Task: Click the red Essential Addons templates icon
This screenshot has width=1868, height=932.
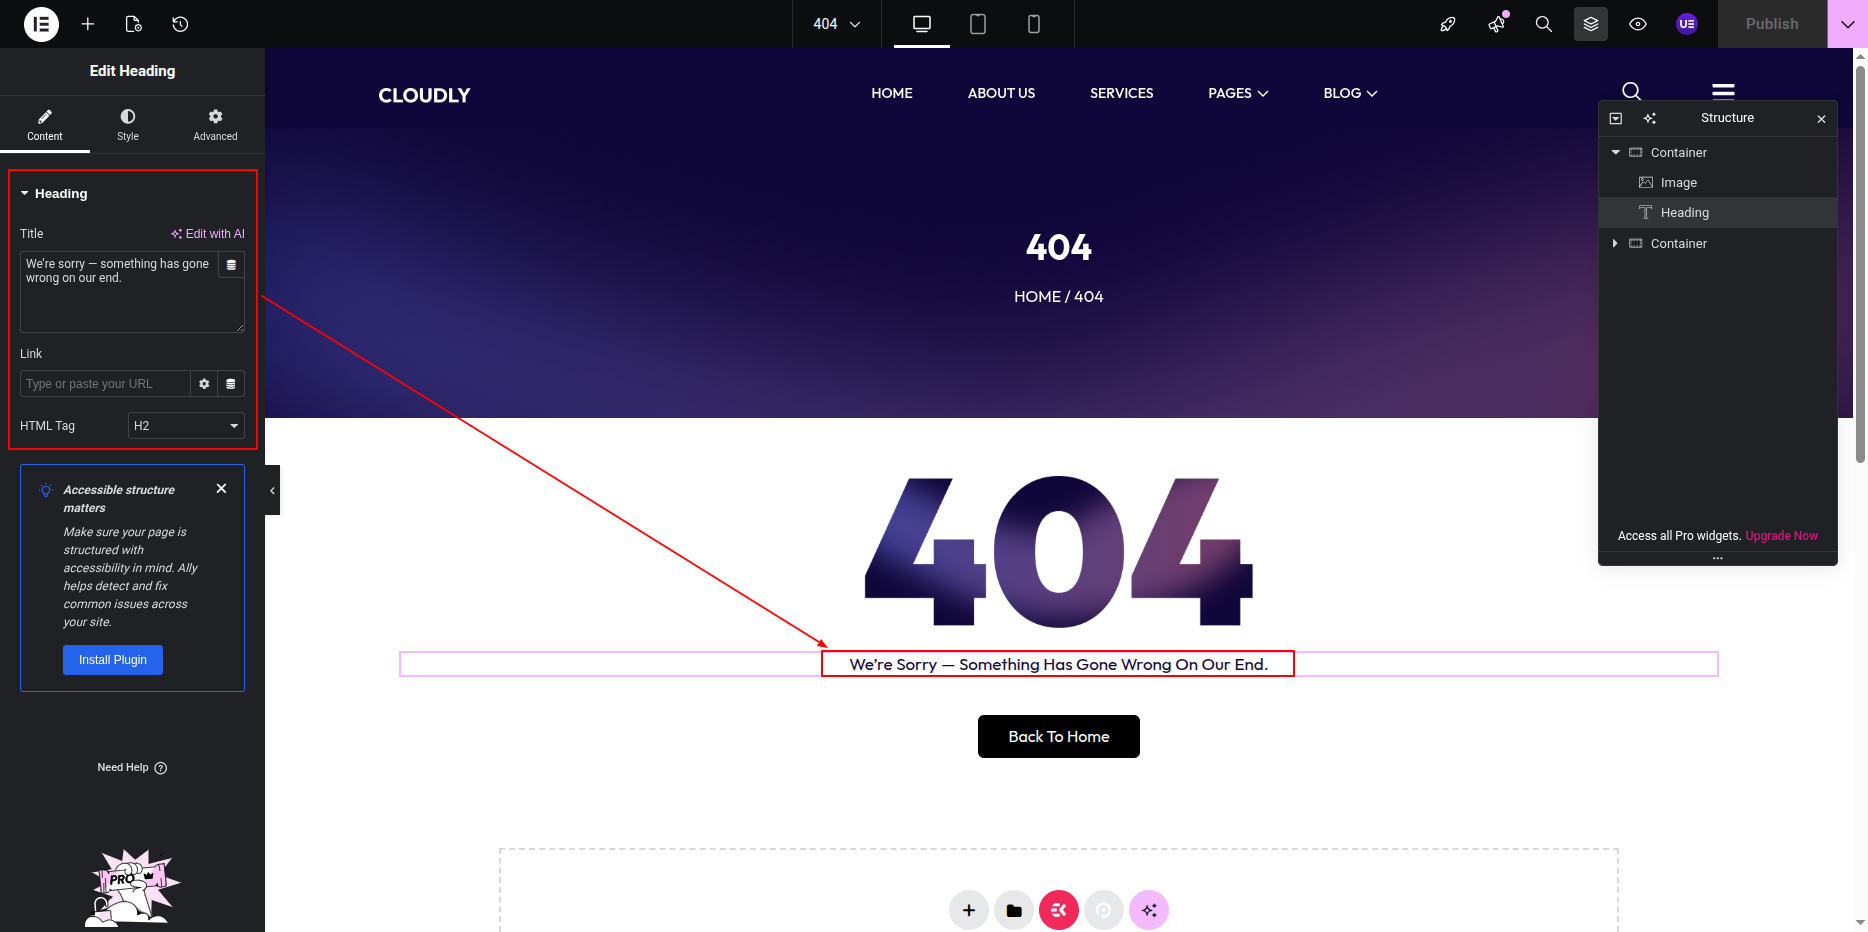Action: [1059, 910]
